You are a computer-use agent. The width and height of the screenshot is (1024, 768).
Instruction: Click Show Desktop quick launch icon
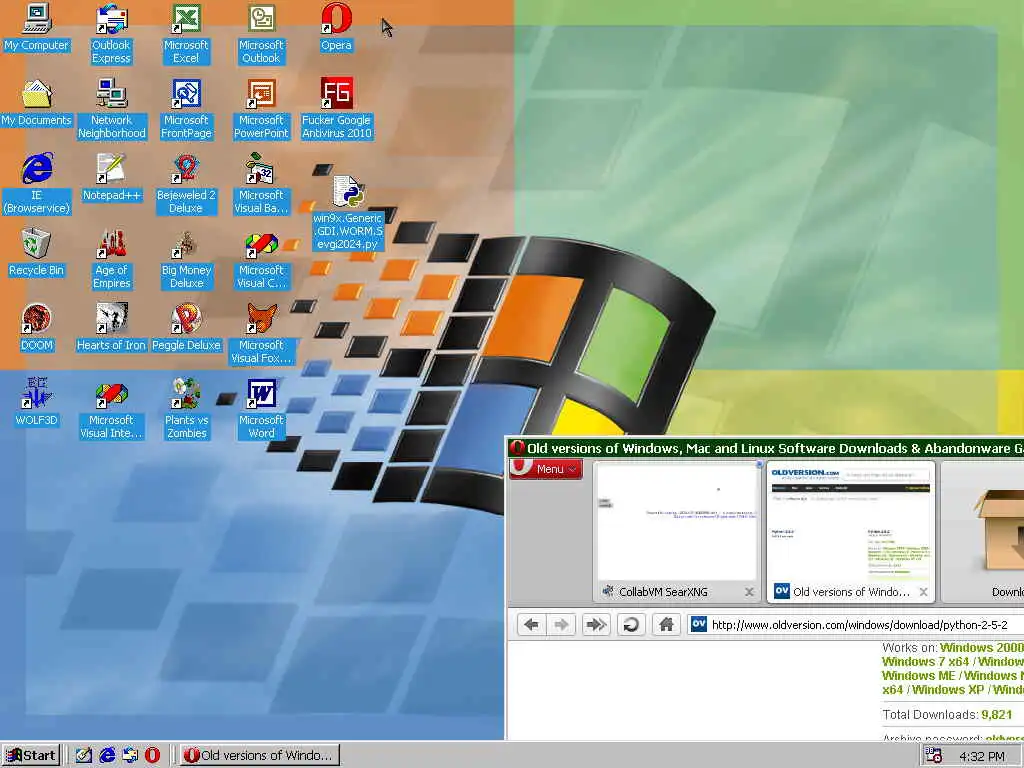84,756
